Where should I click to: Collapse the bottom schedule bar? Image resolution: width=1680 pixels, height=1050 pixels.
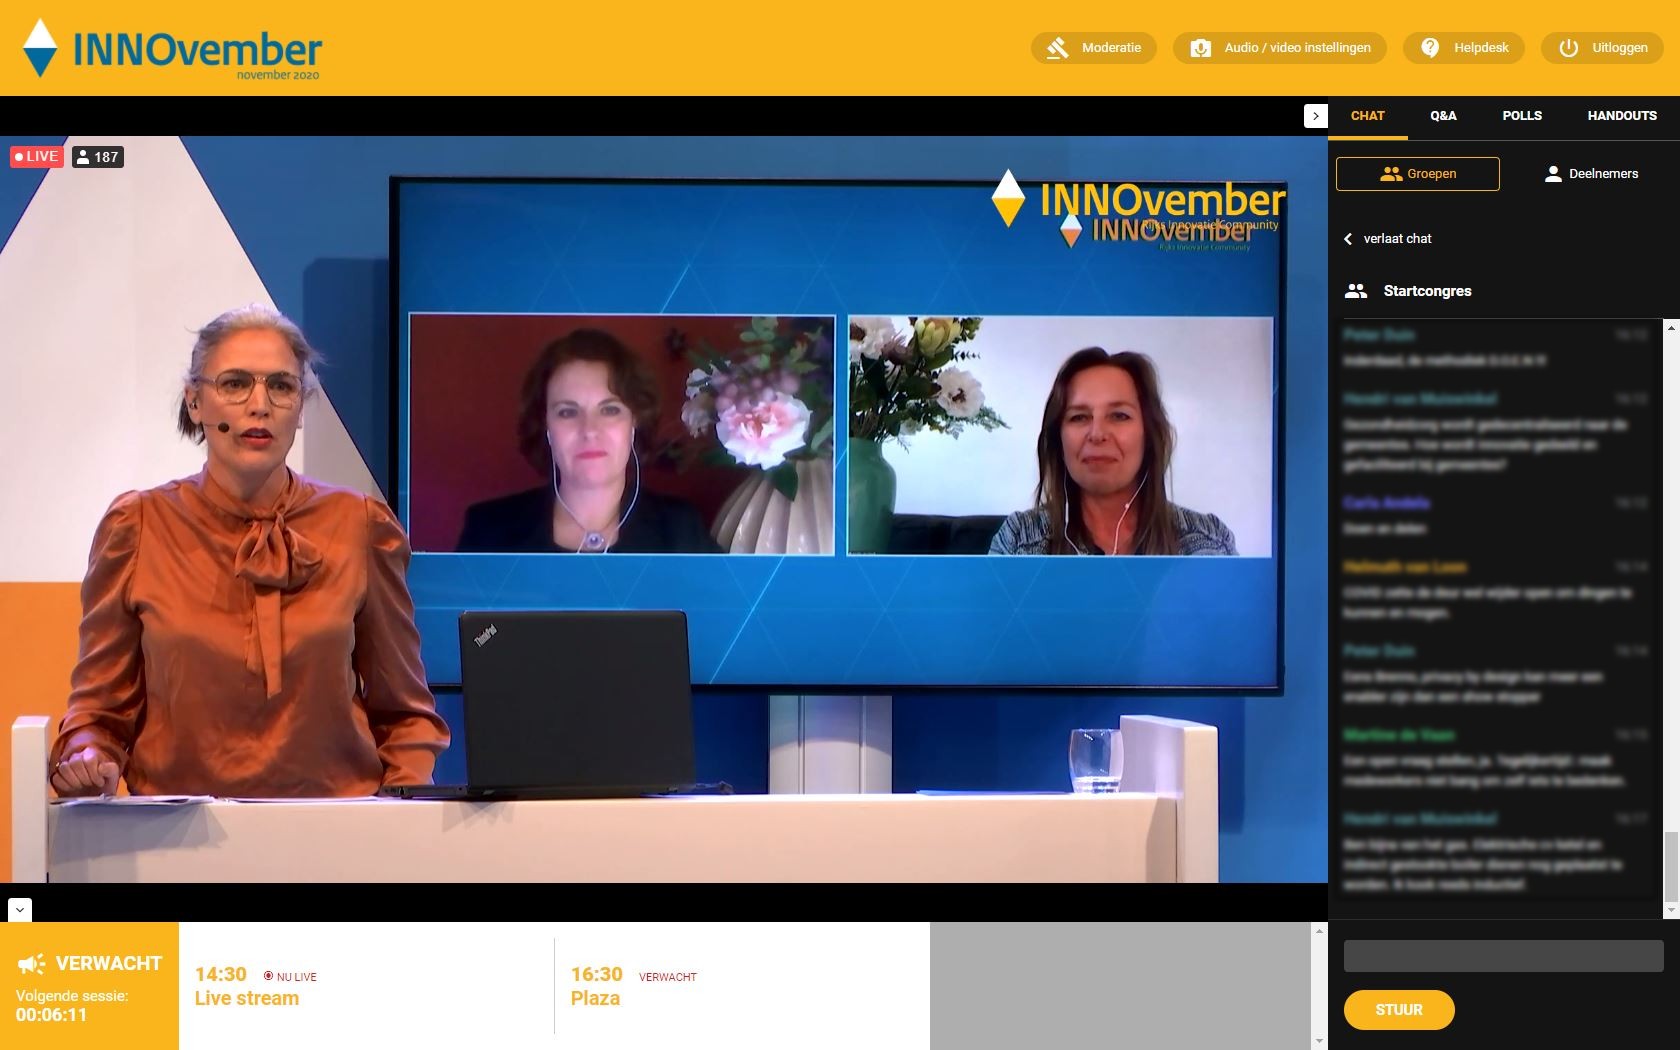[20, 910]
